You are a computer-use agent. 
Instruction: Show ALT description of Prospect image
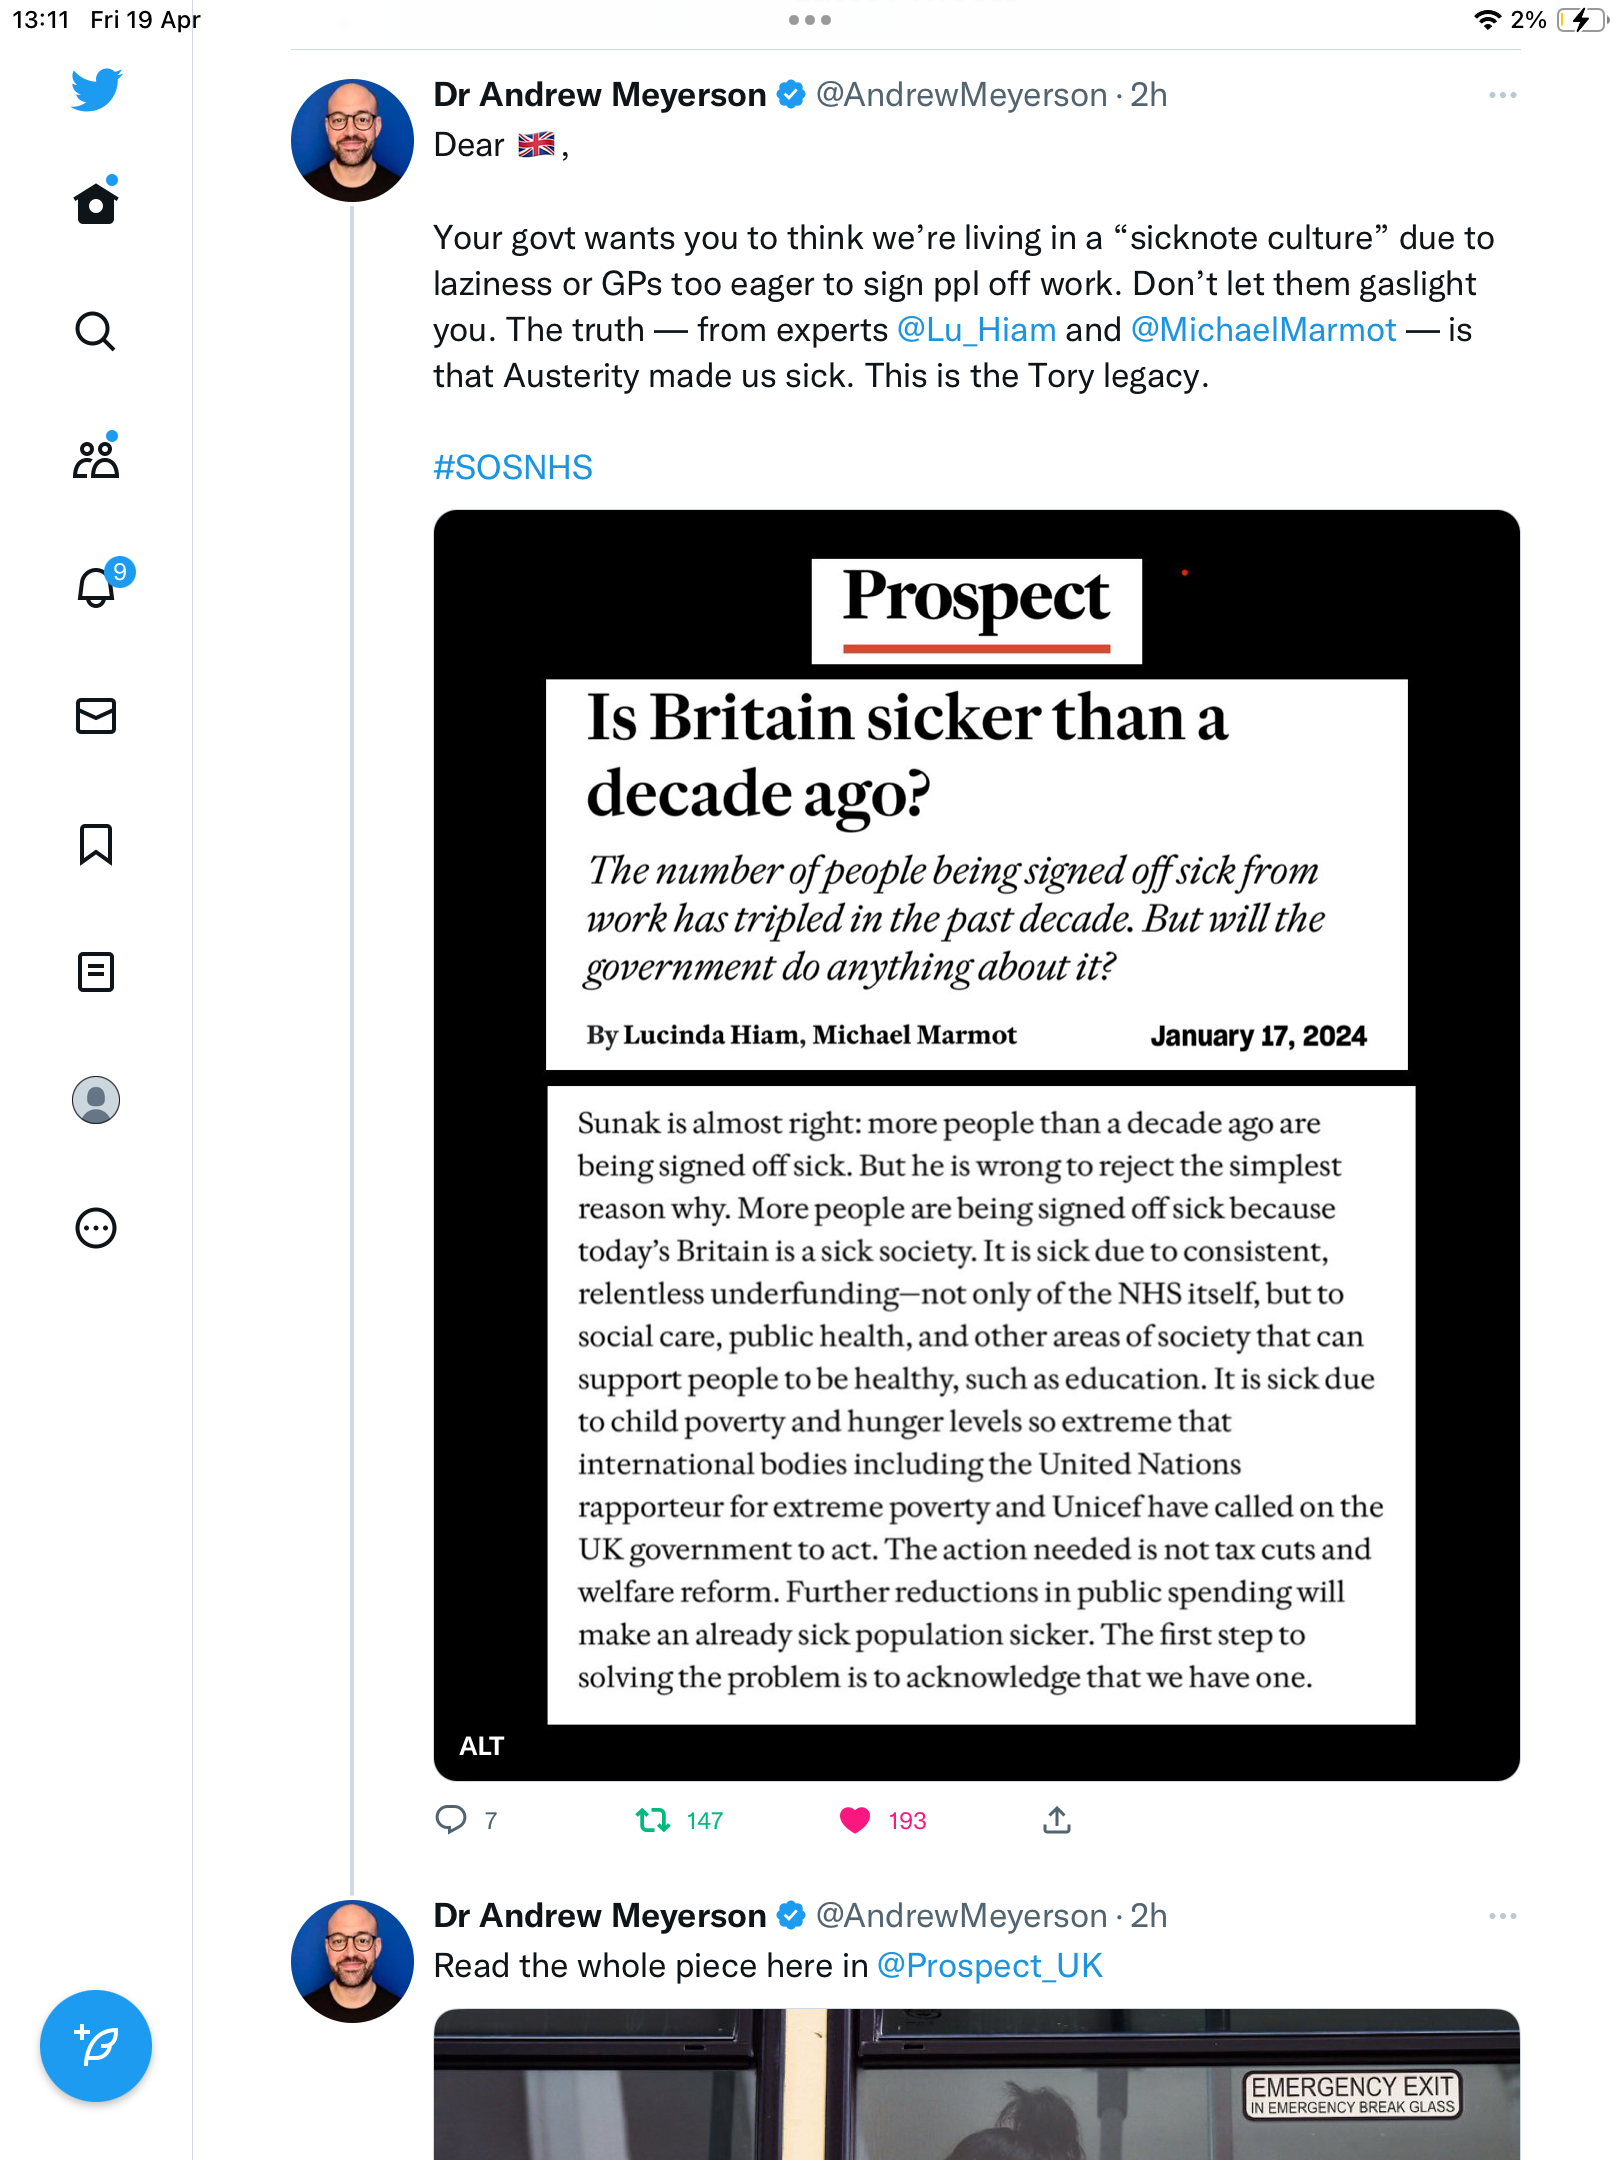tap(481, 1746)
